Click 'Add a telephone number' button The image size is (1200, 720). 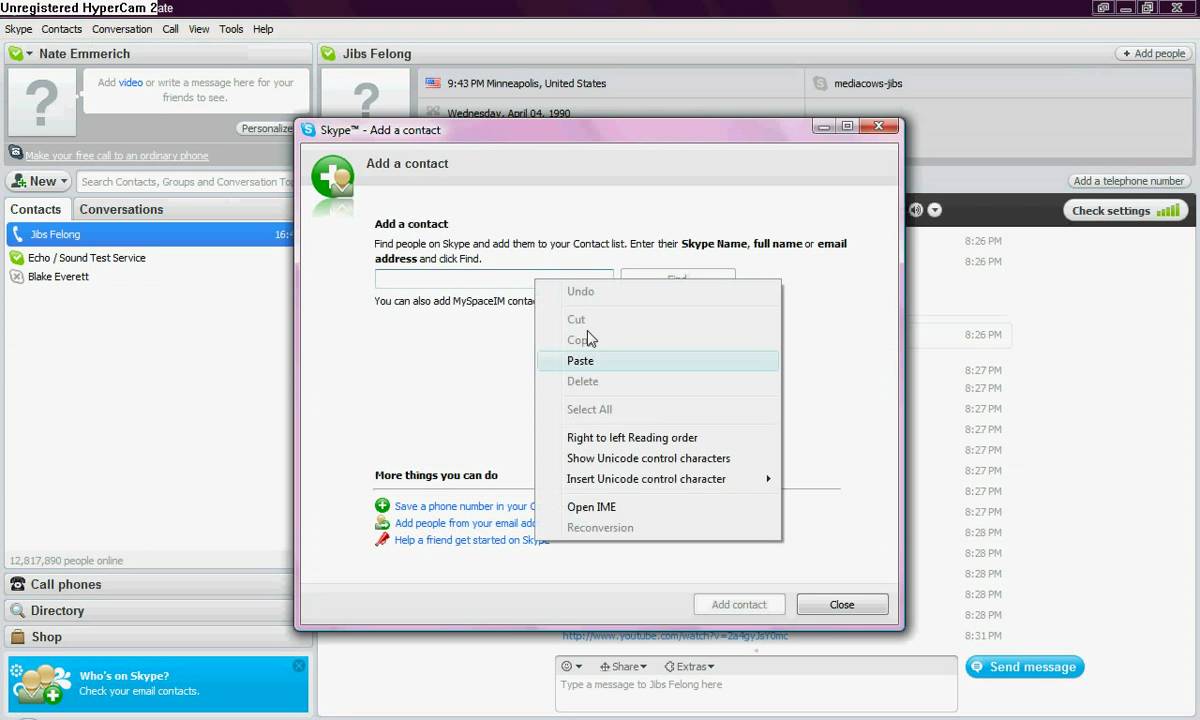(x=1128, y=181)
